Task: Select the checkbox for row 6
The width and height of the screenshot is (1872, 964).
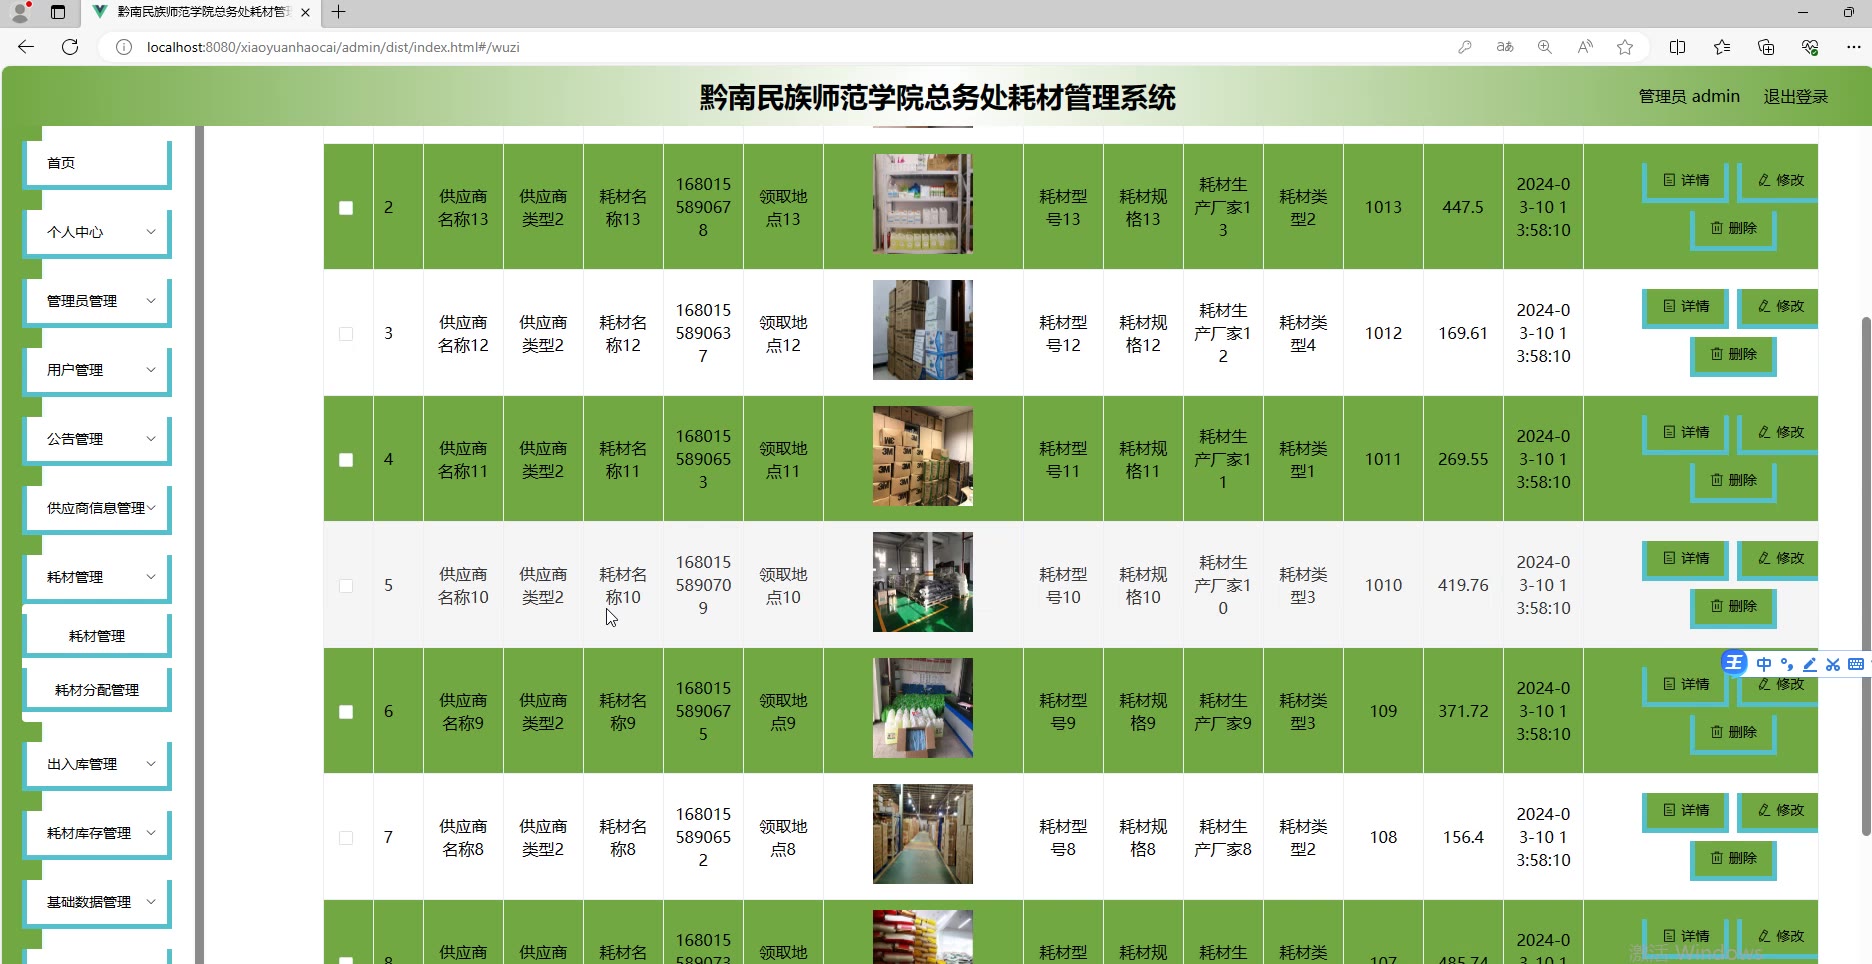Action: tap(346, 712)
